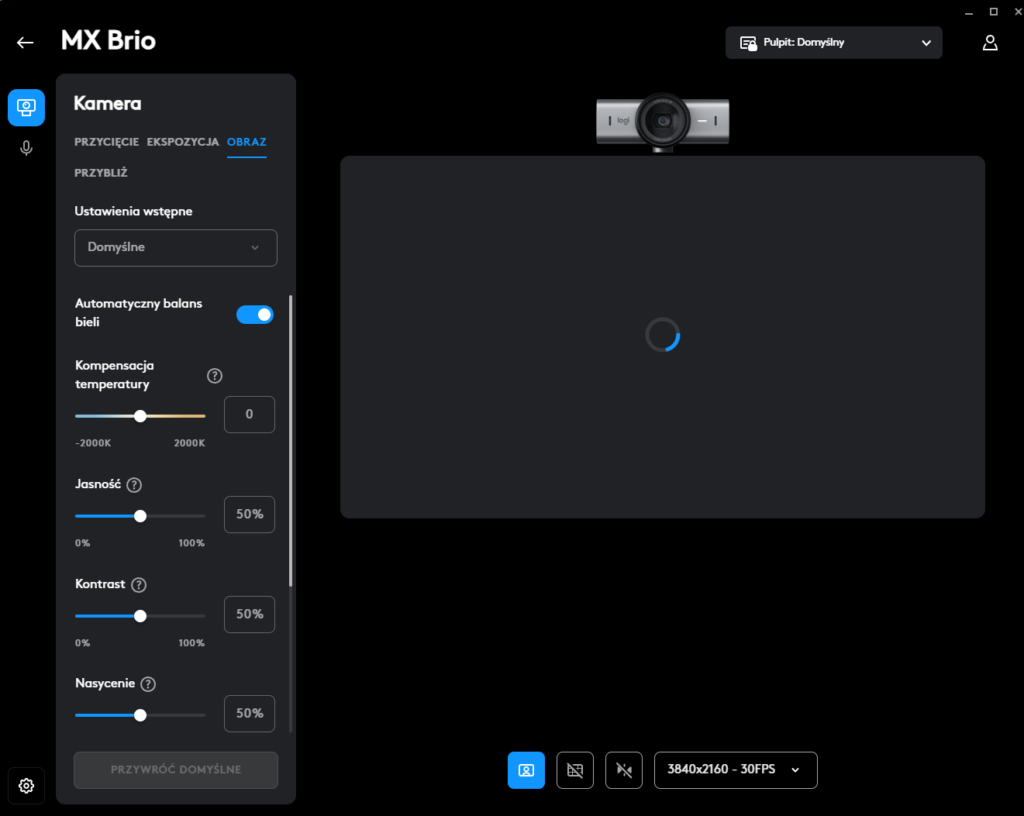Click the Nasycenie value field showing 50%

coord(249,714)
